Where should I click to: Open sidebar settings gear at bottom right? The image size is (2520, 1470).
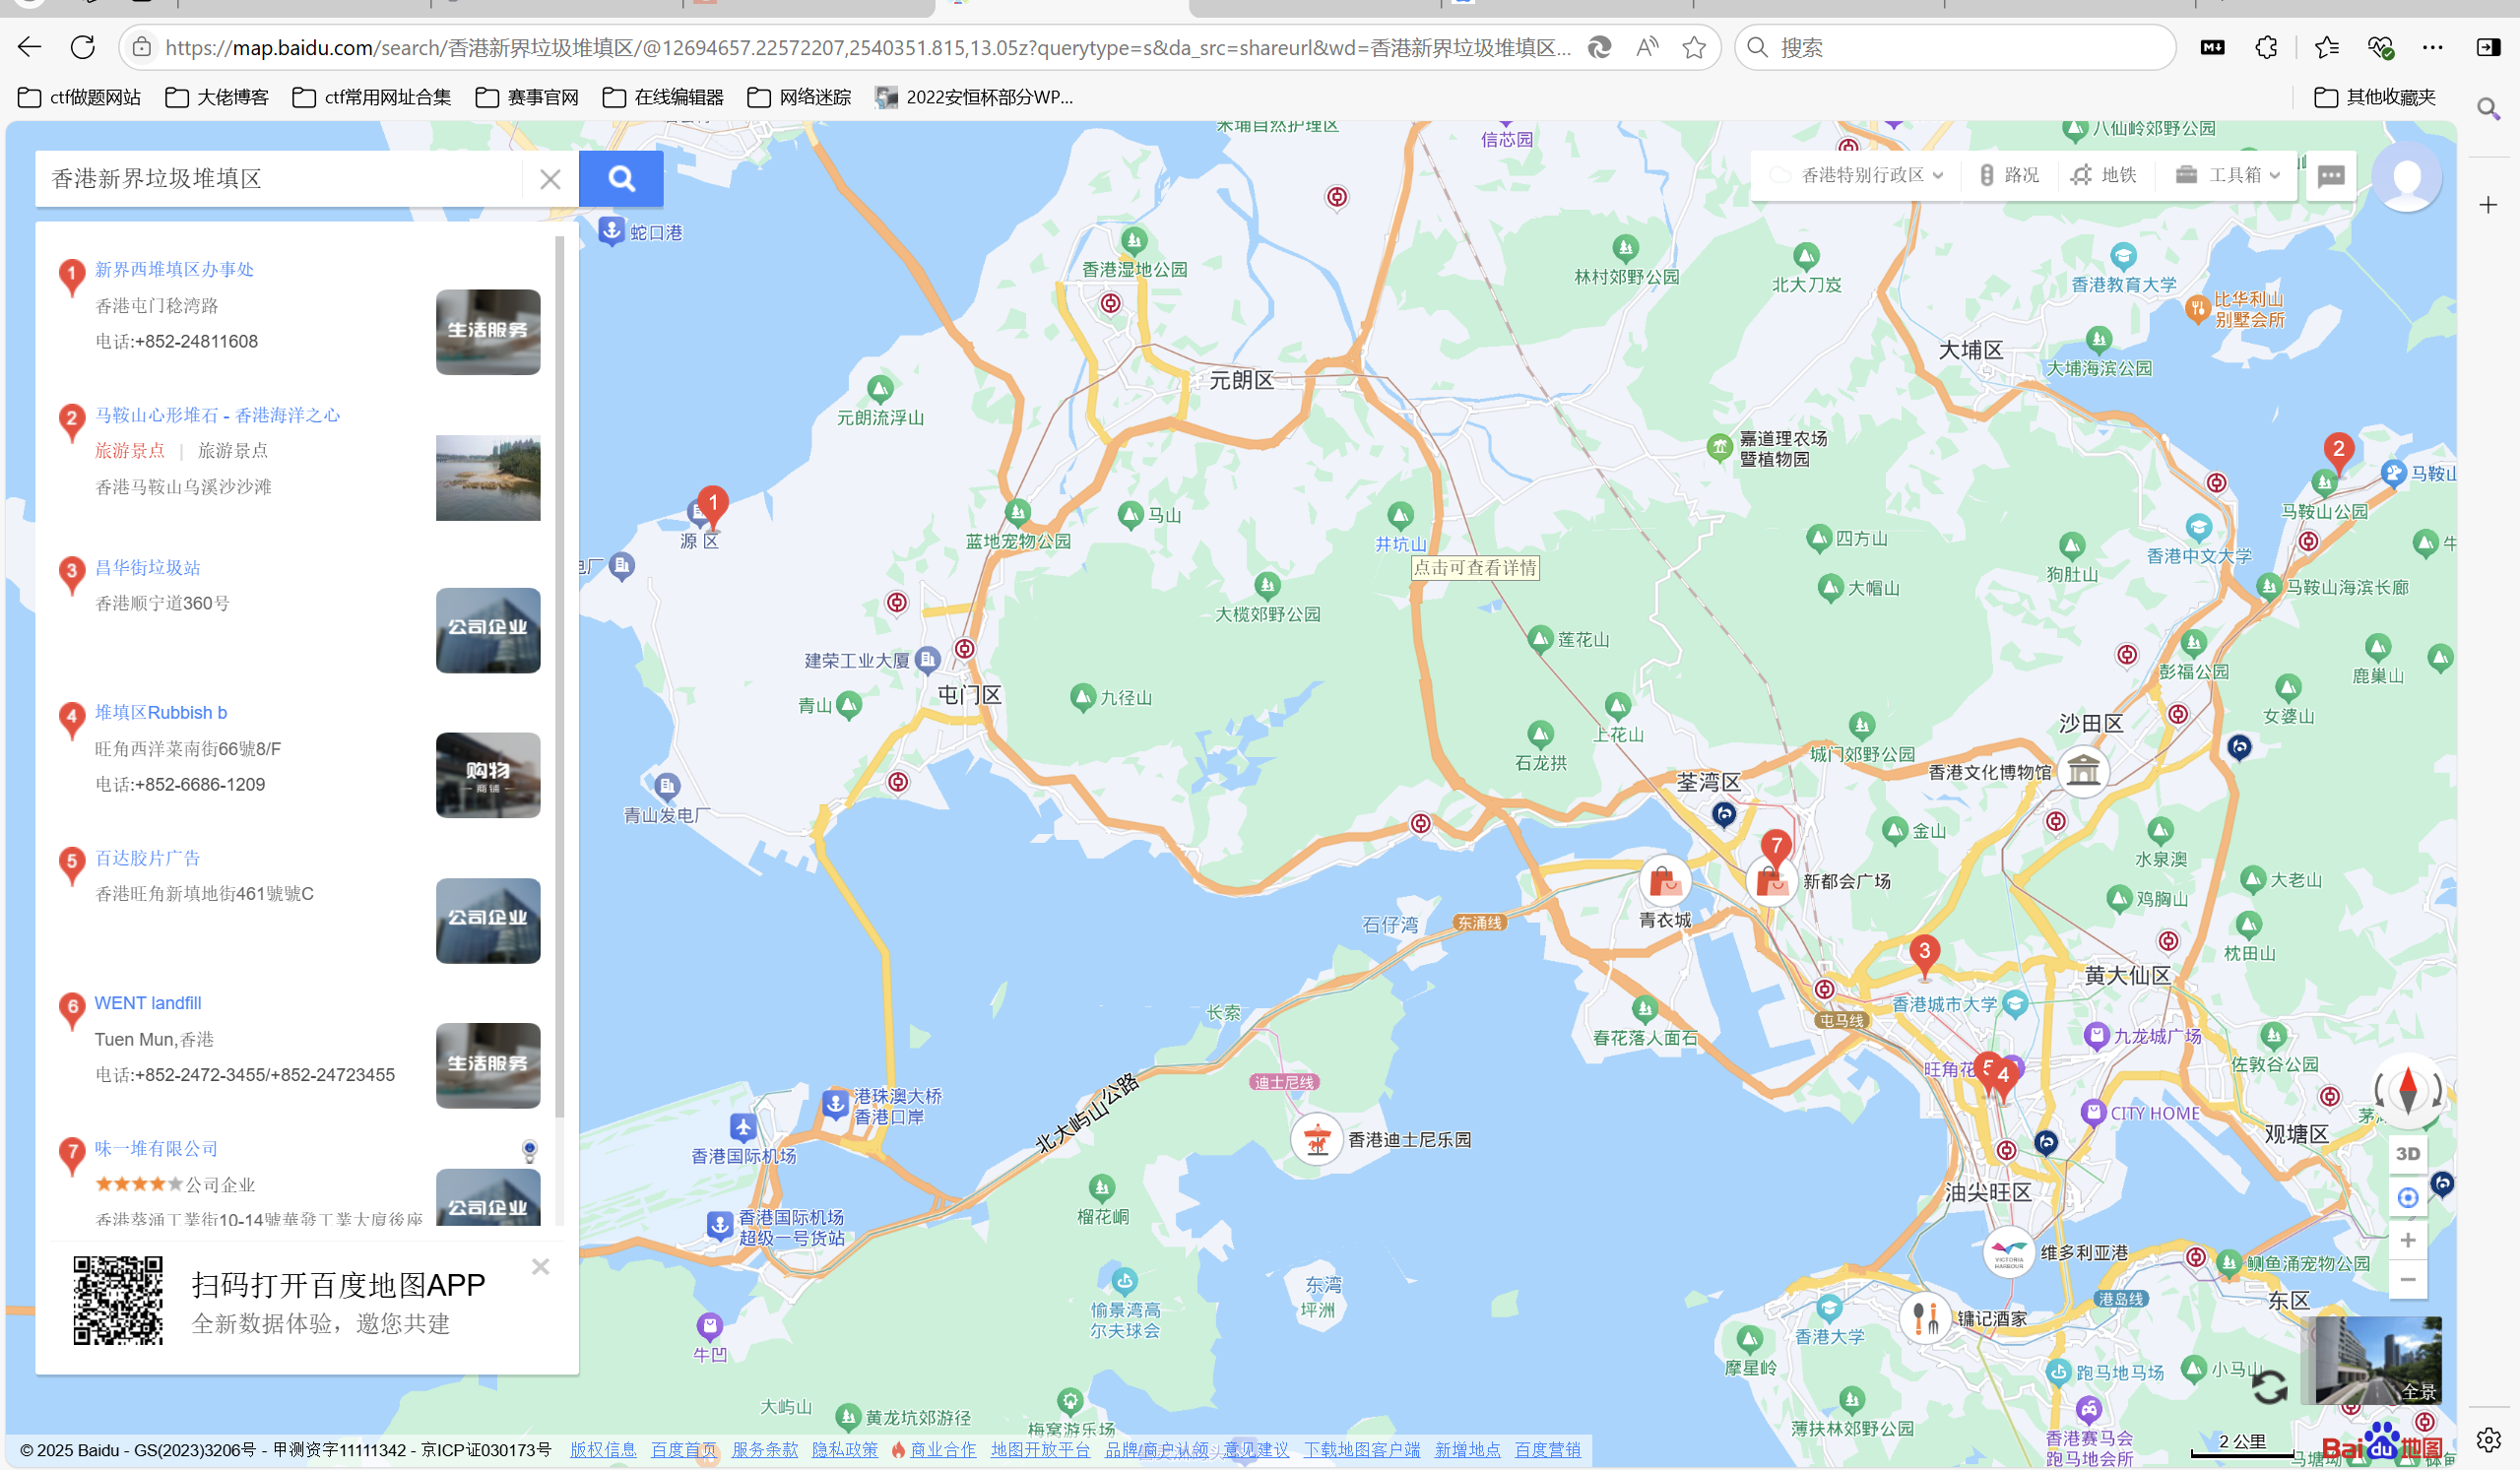coord(2488,1440)
